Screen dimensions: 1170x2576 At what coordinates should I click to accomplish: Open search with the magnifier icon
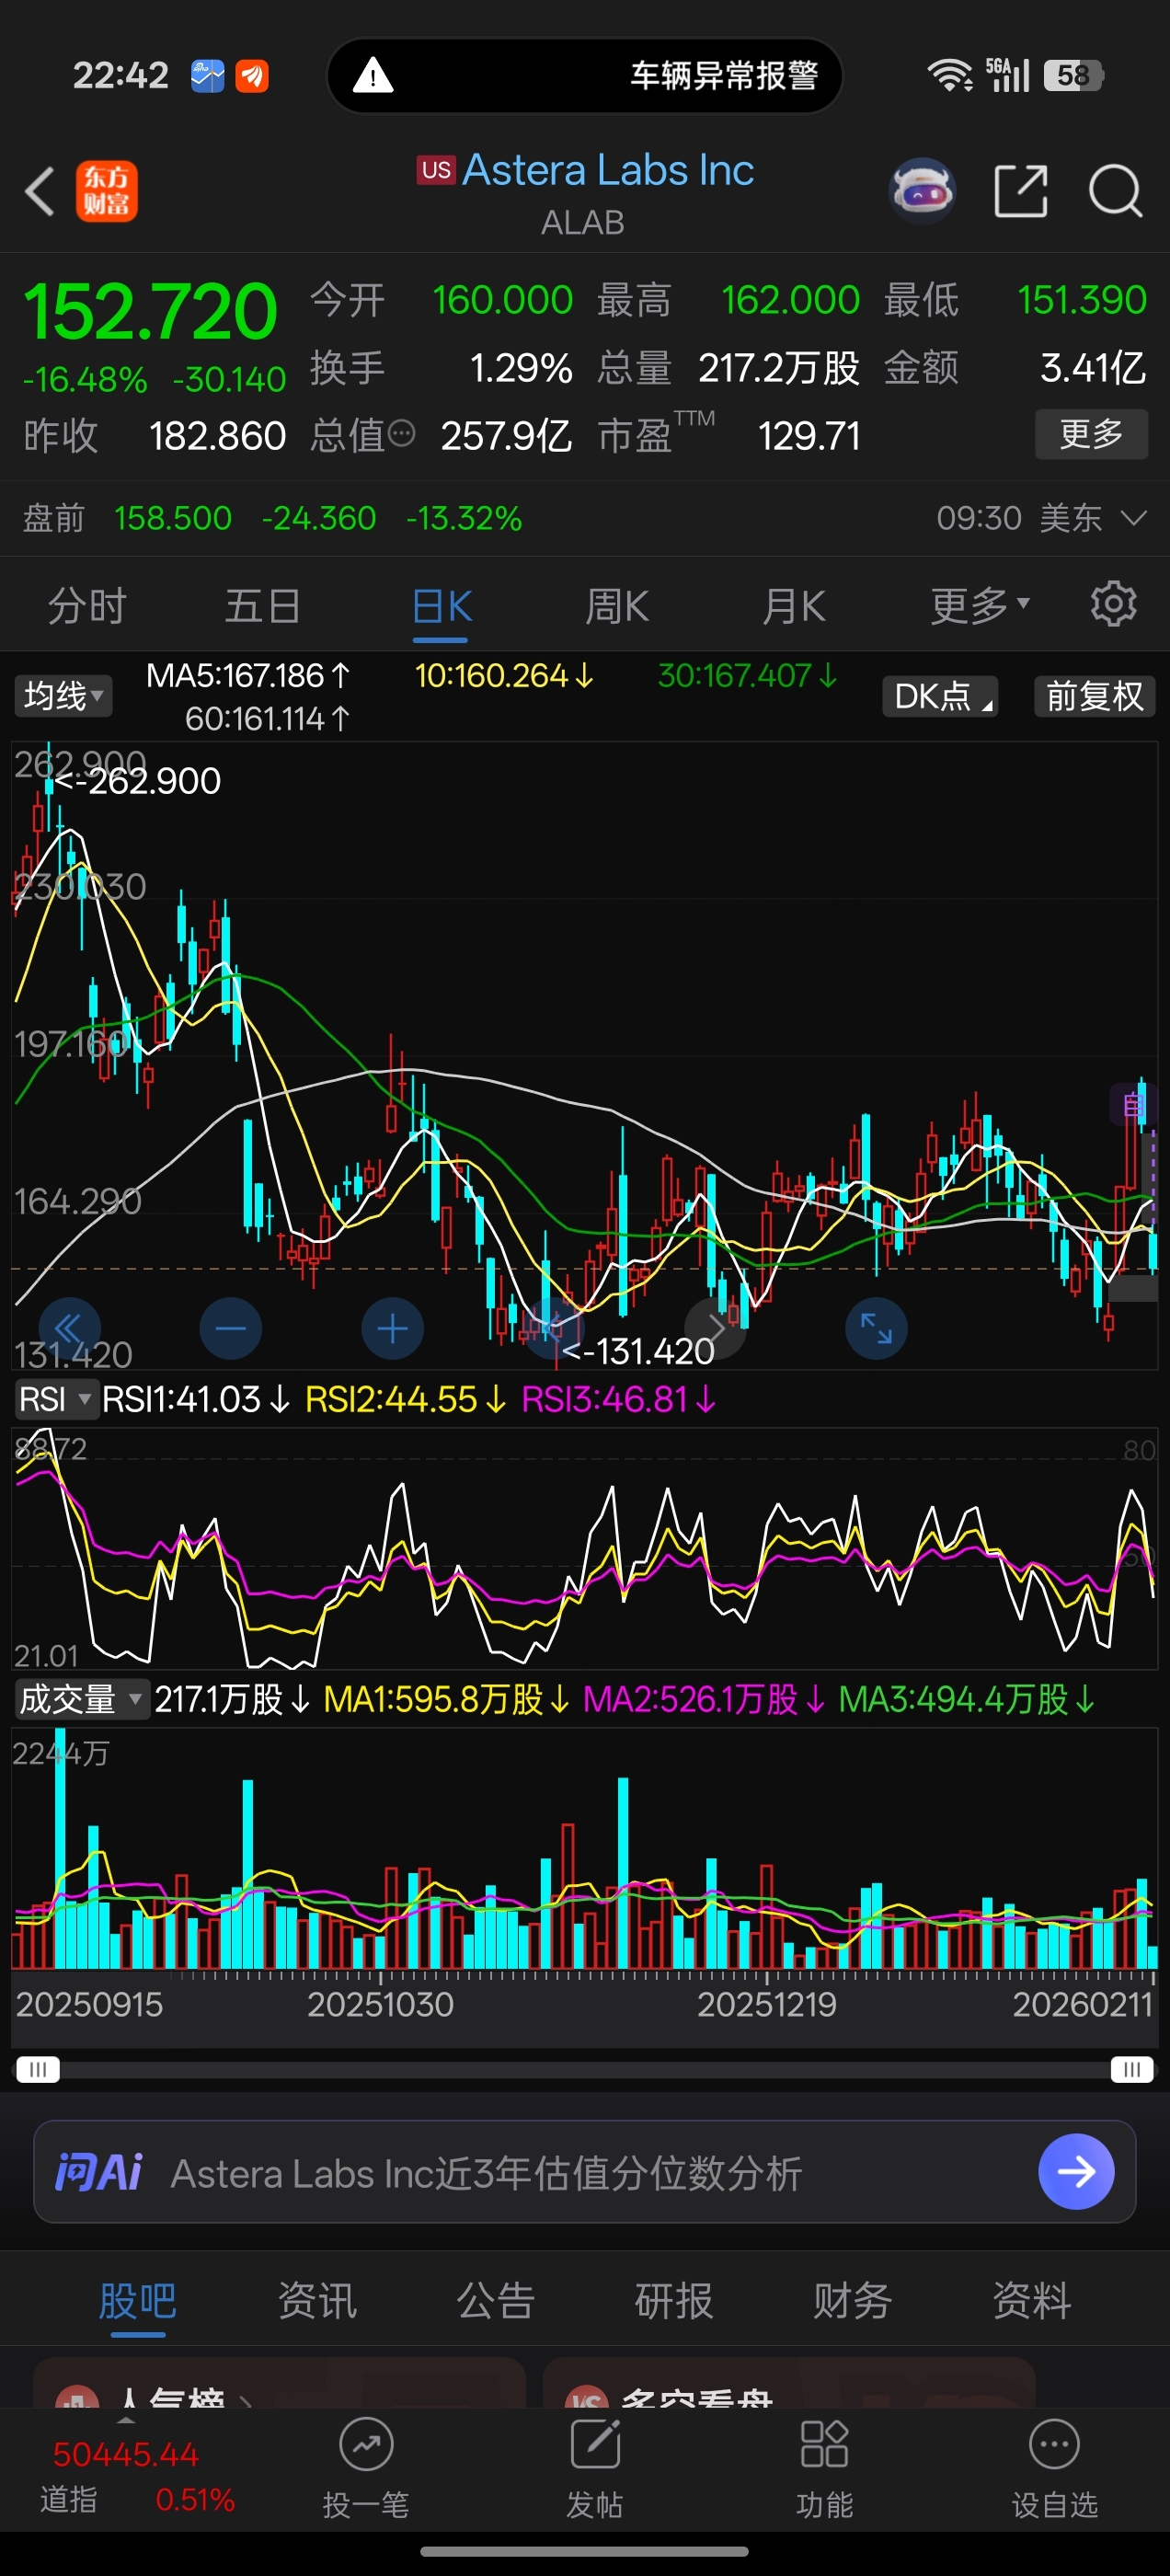coord(1115,190)
